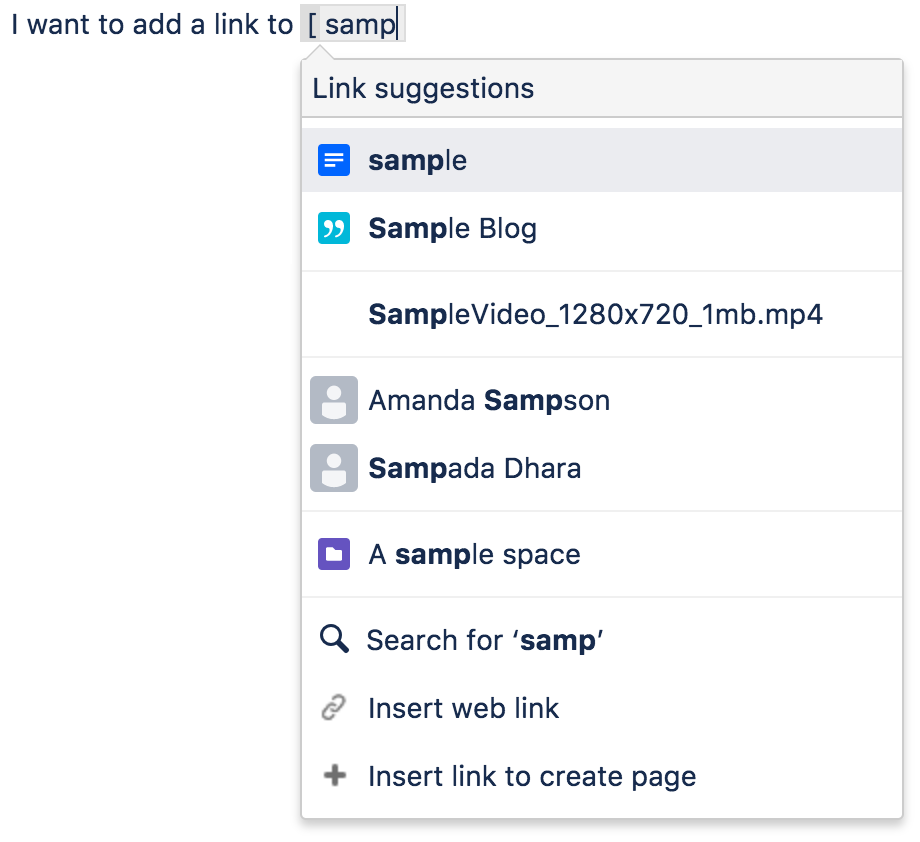Viewport: 920px width, 842px height.
Task: Pick Sampada Dhara from suggestions
Action: pos(602,468)
